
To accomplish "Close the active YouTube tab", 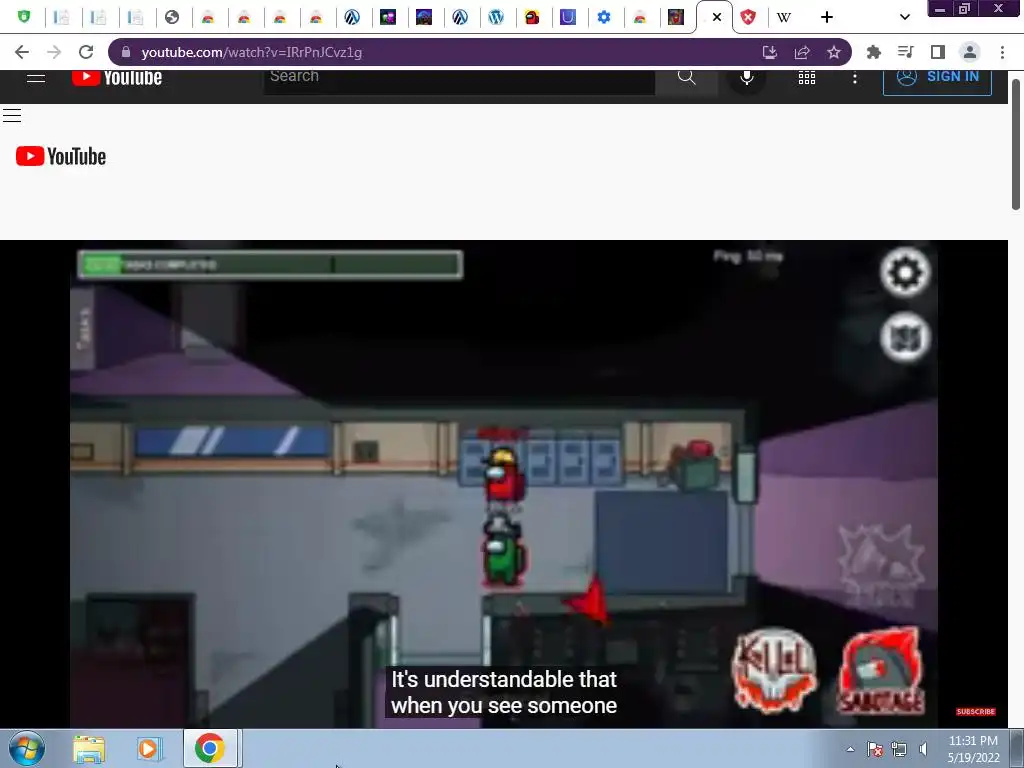I will (x=717, y=18).
